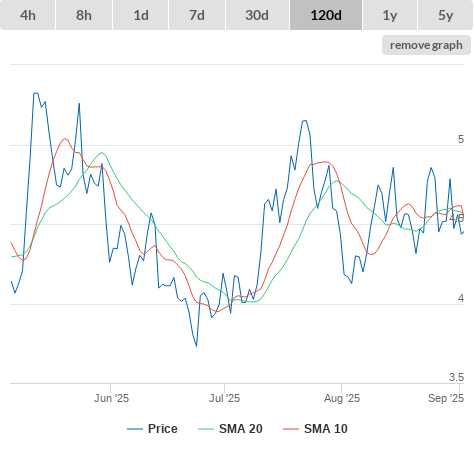
Task: Click the red SMA 10 legend marker
Action: pos(291,429)
